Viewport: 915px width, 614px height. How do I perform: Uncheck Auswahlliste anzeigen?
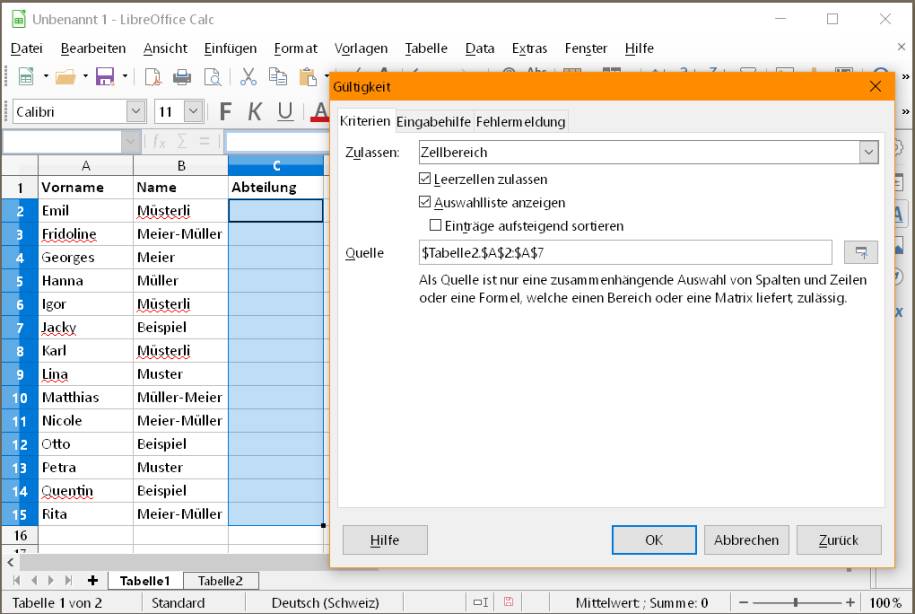(425, 200)
